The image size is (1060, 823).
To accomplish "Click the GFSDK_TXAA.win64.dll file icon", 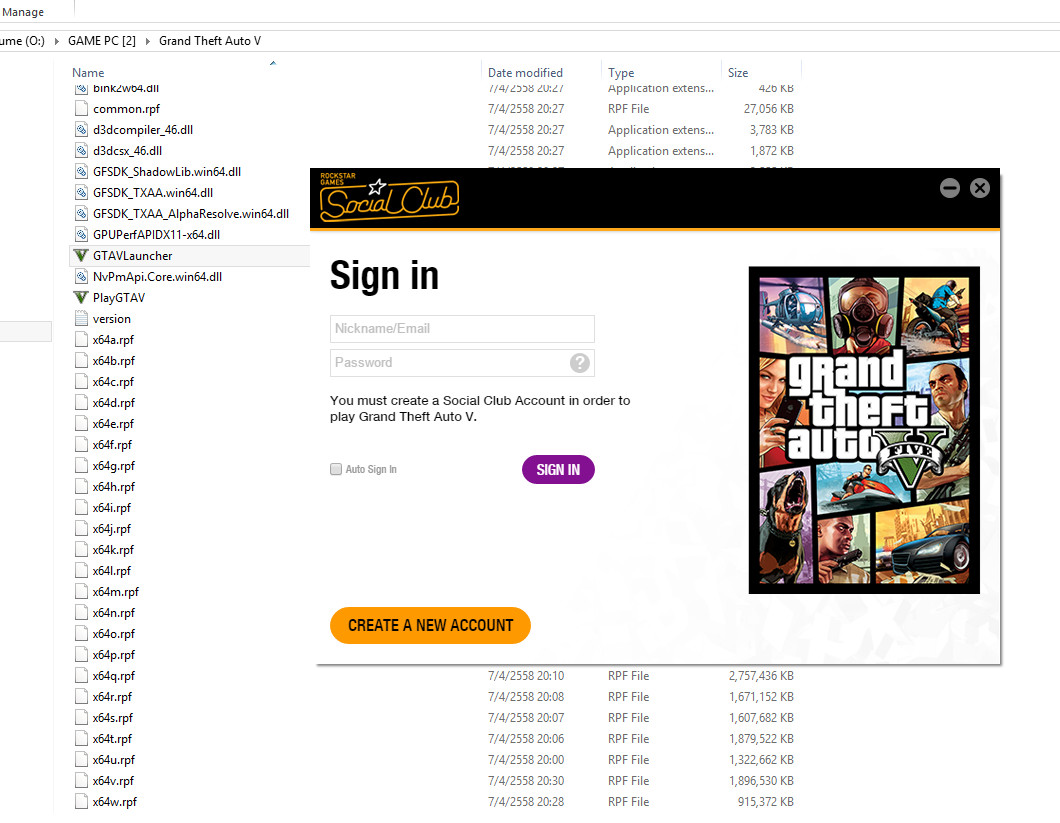I will tap(81, 193).
